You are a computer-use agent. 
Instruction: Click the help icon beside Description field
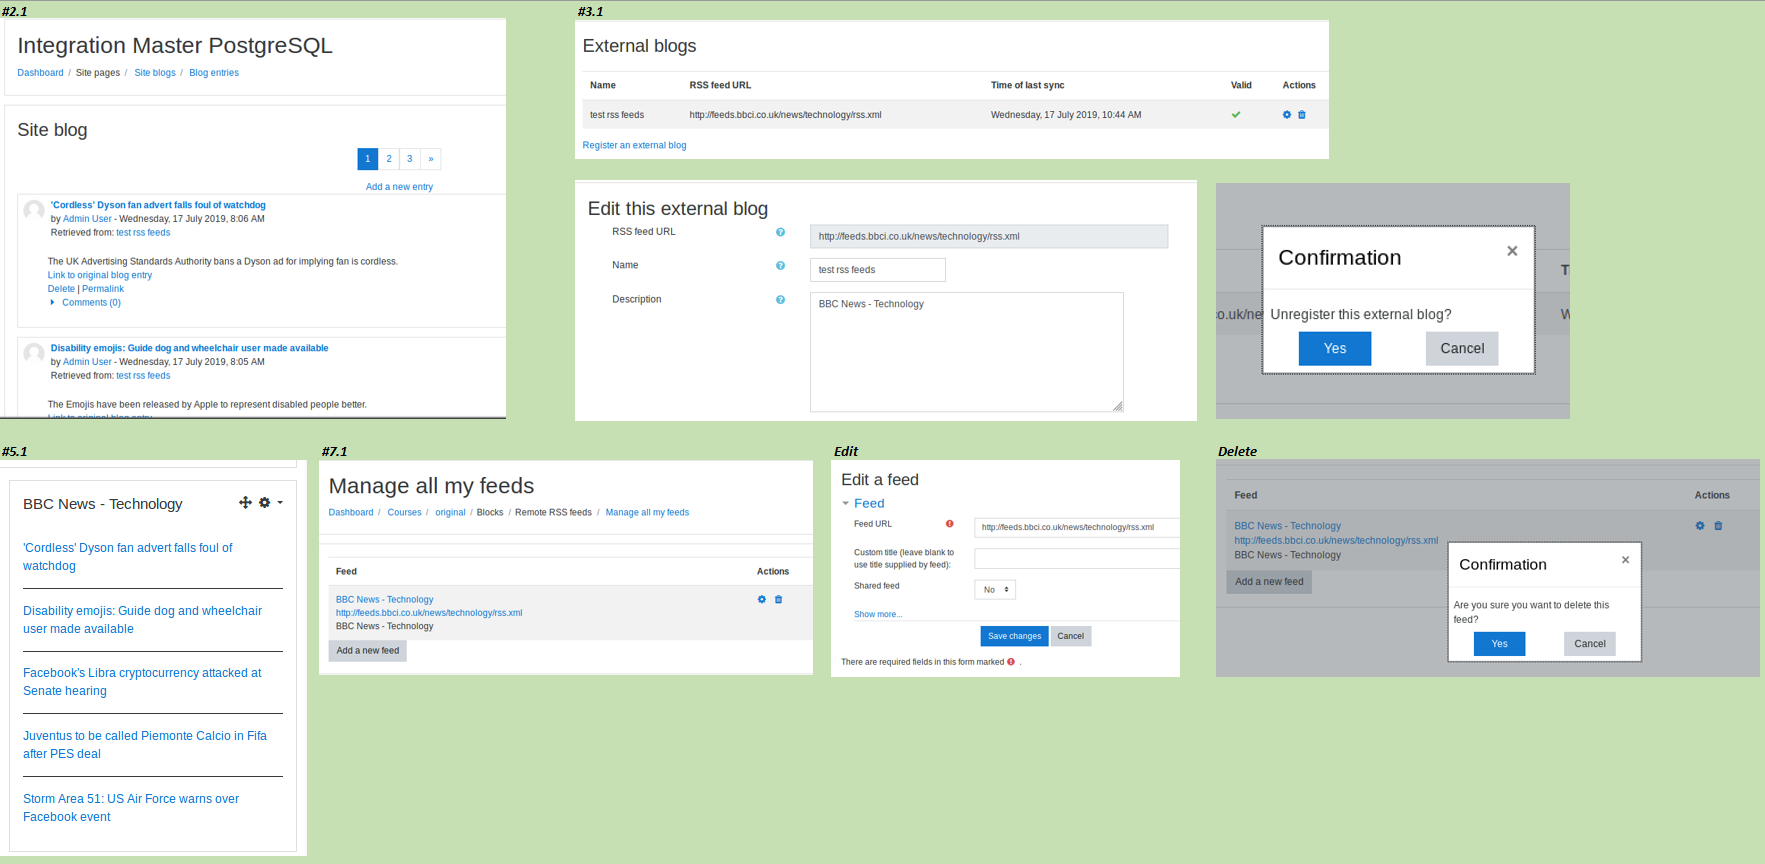coord(781,300)
